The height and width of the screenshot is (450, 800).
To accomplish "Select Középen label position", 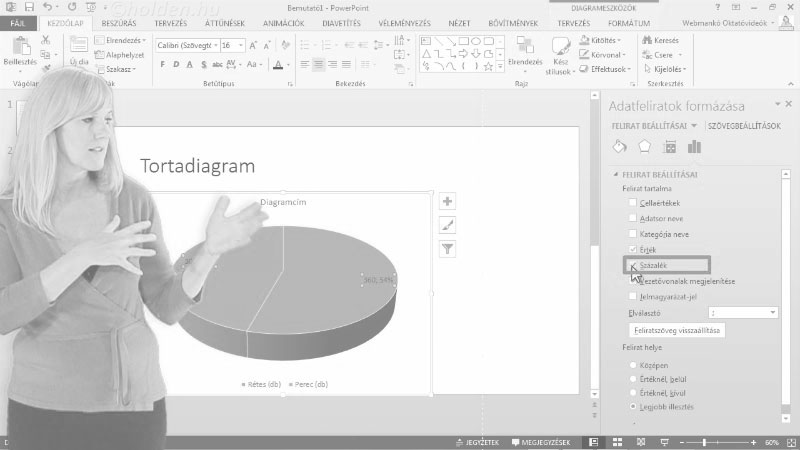I will coord(633,365).
